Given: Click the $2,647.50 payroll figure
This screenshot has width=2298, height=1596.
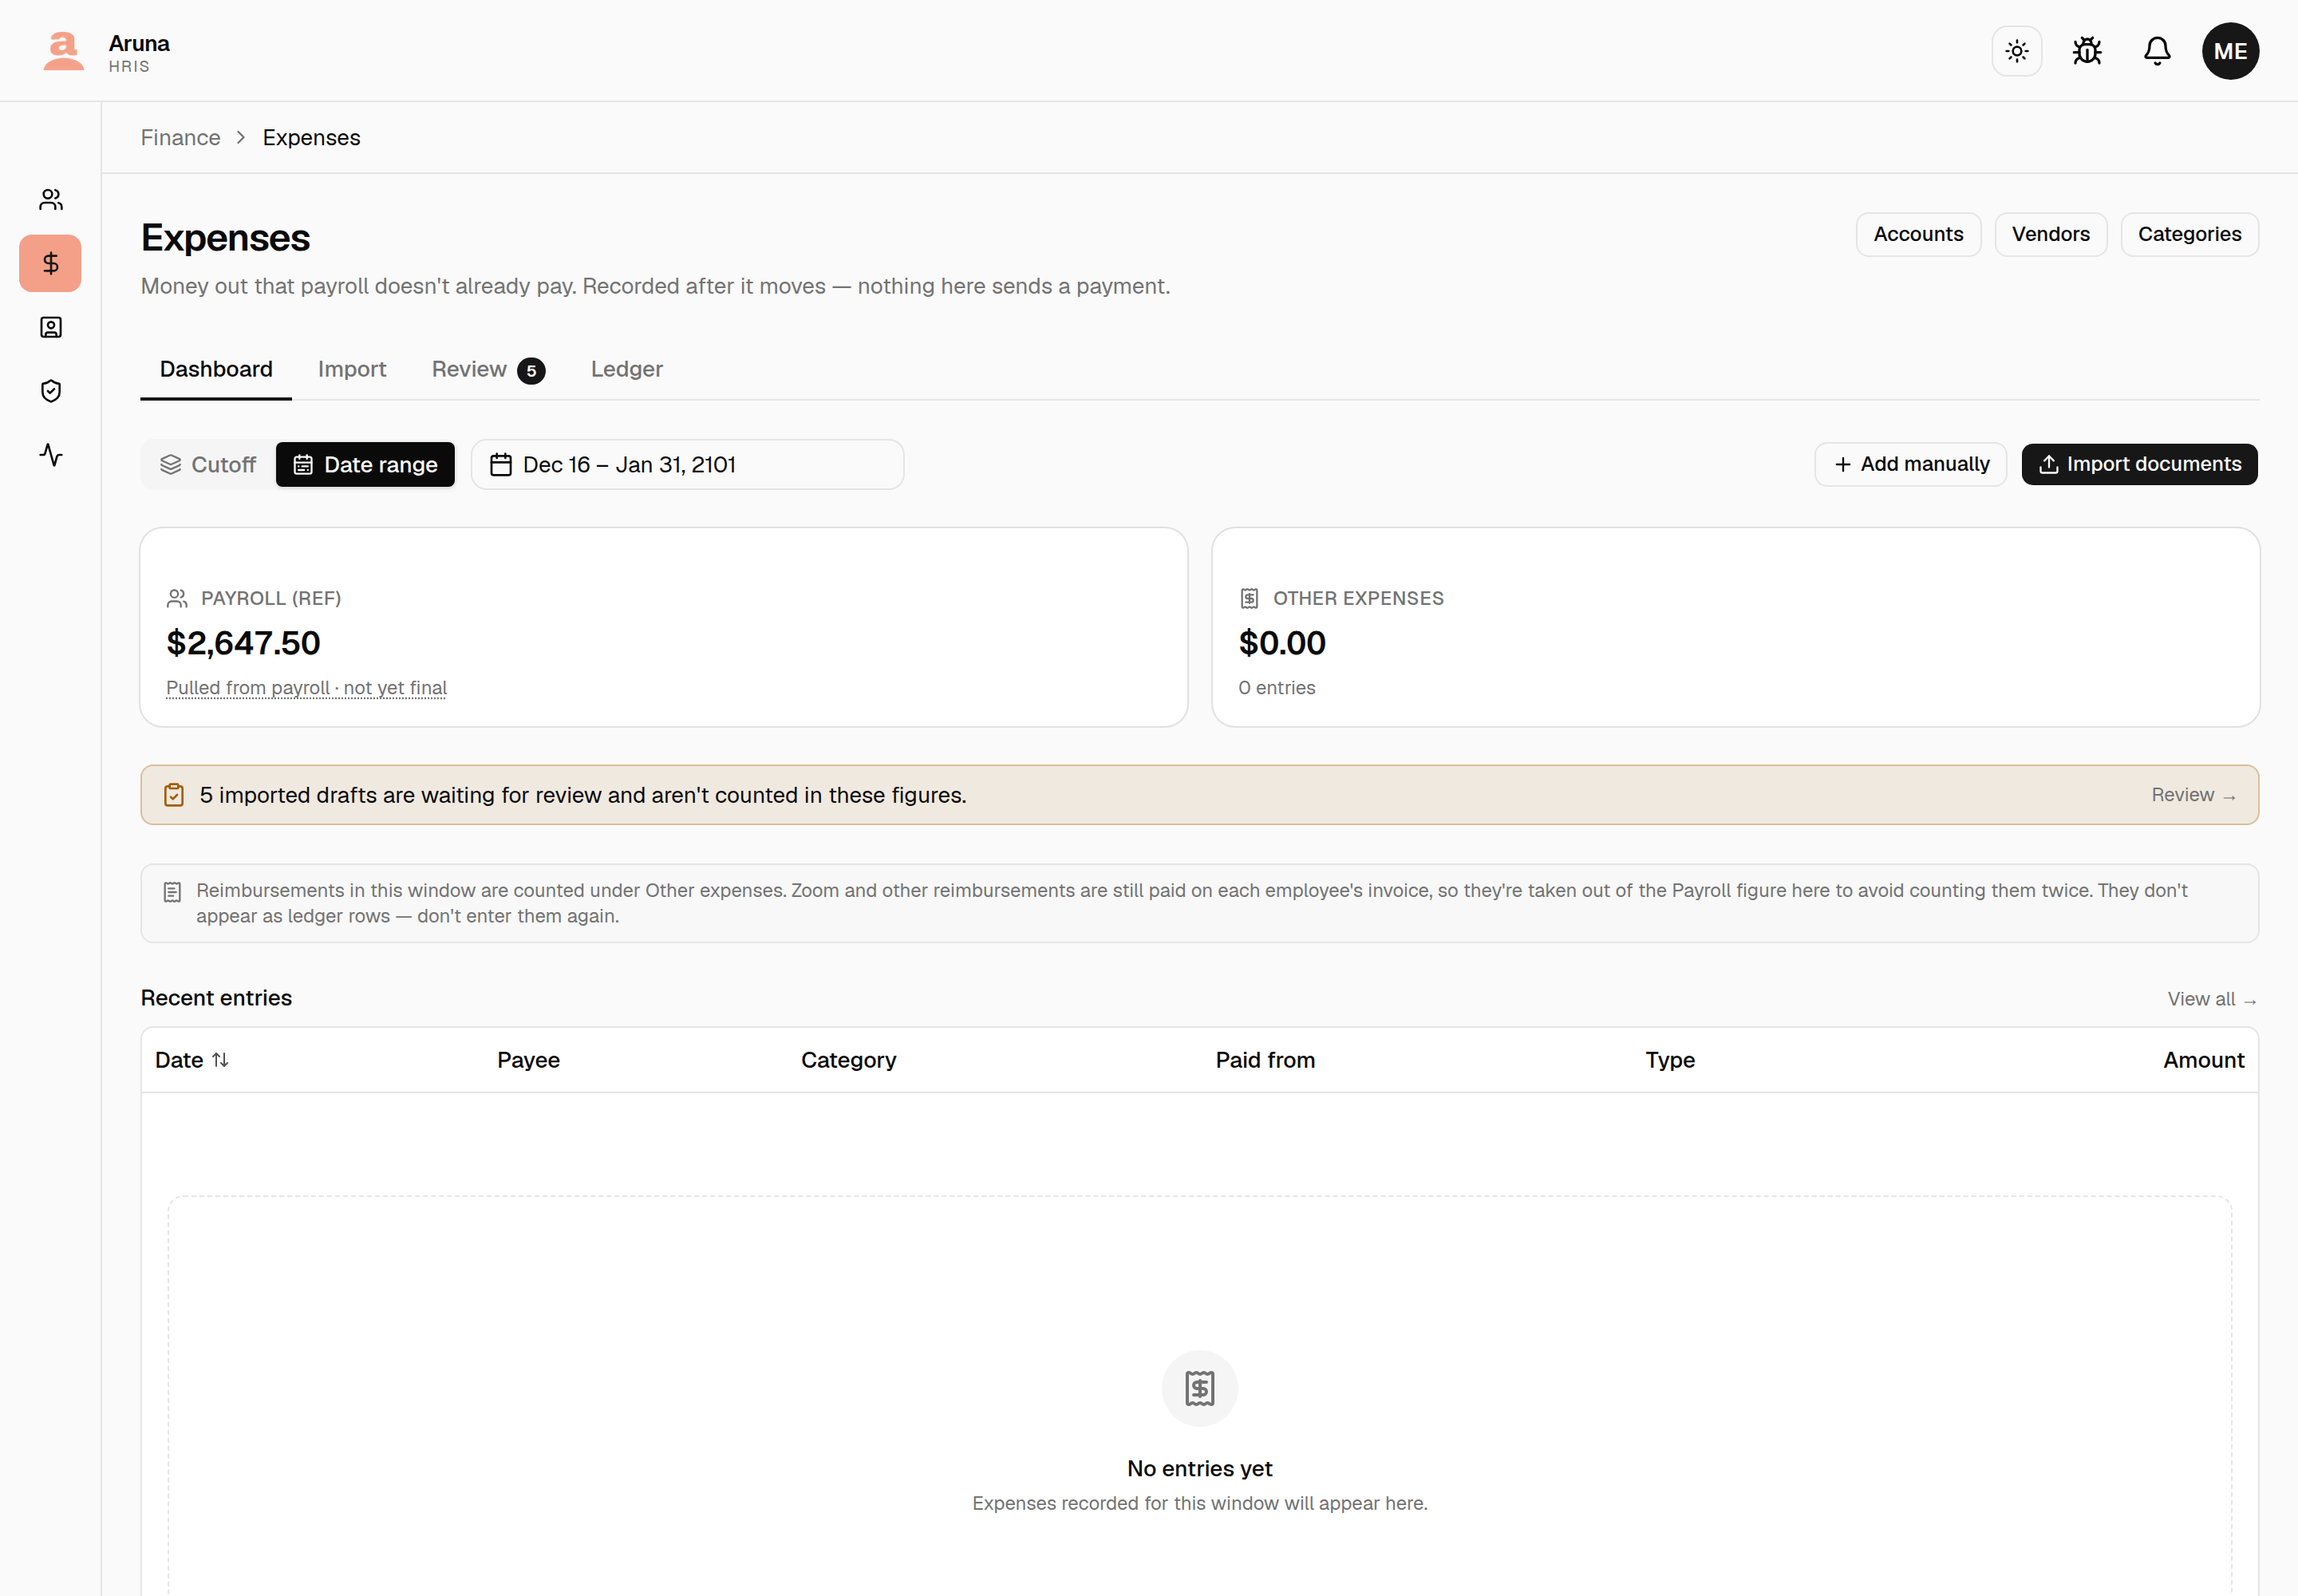Looking at the screenshot, I should pyautogui.click(x=243, y=643).
